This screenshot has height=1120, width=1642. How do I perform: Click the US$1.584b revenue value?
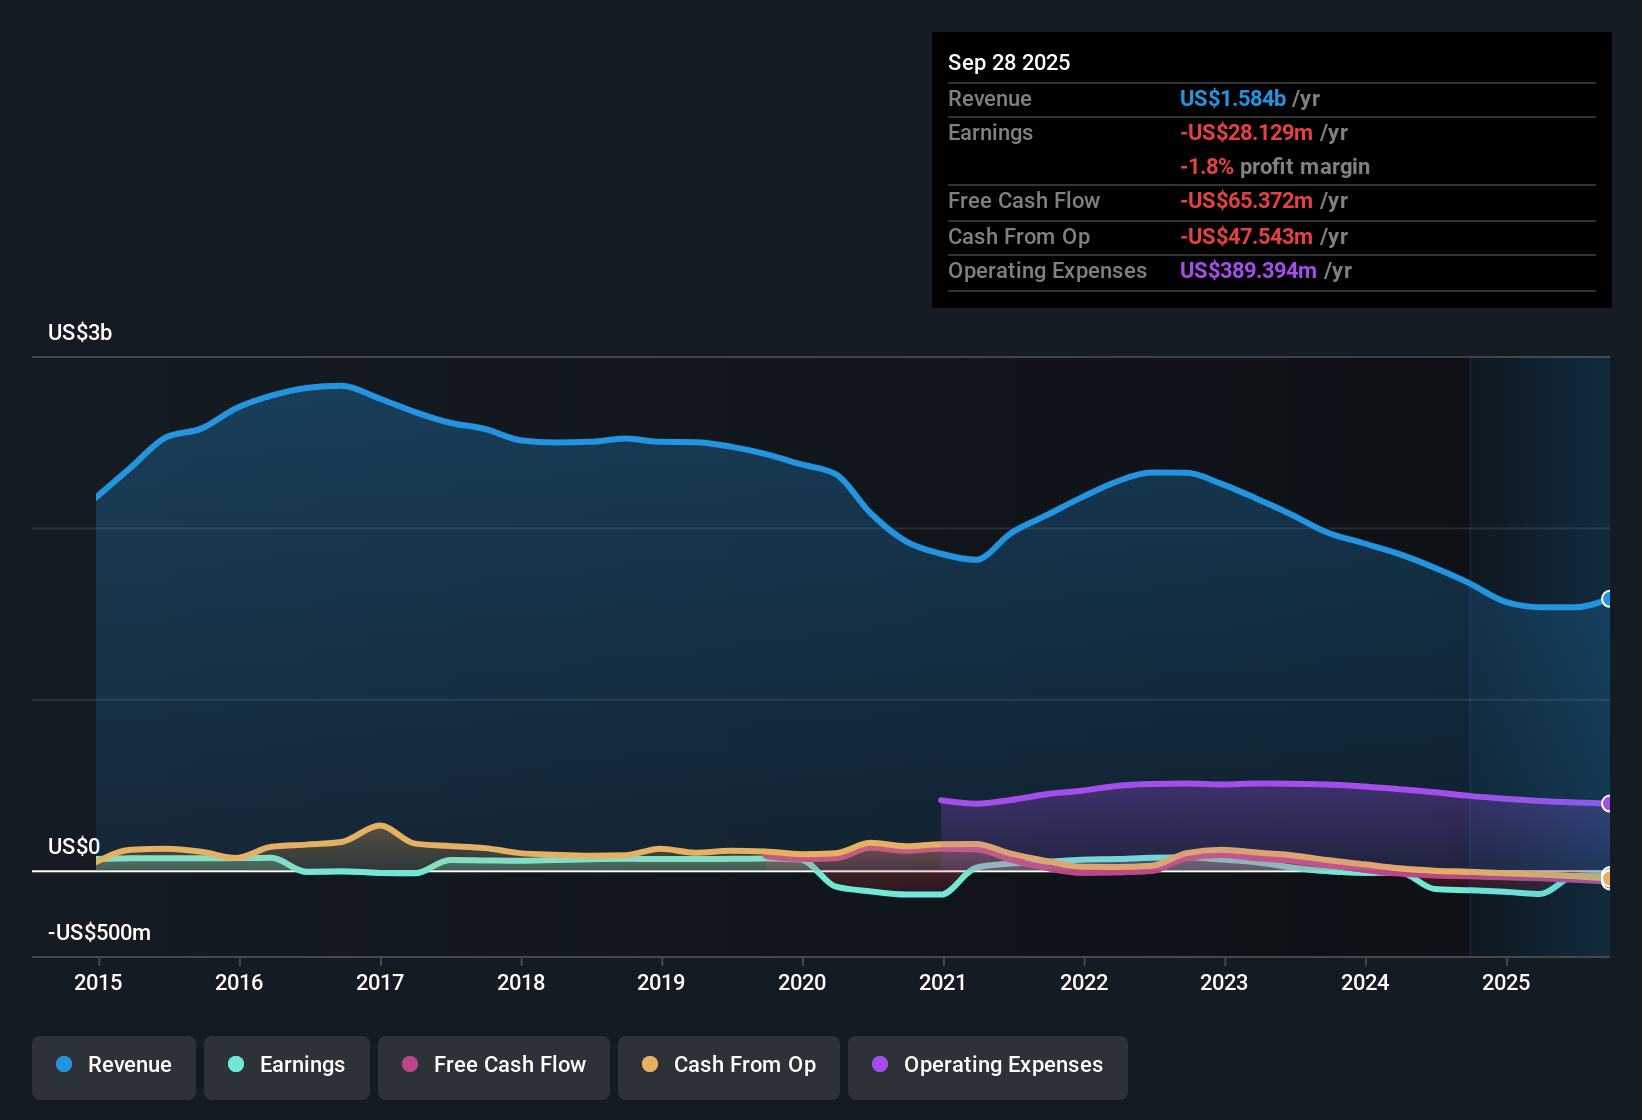point(1232,99)
